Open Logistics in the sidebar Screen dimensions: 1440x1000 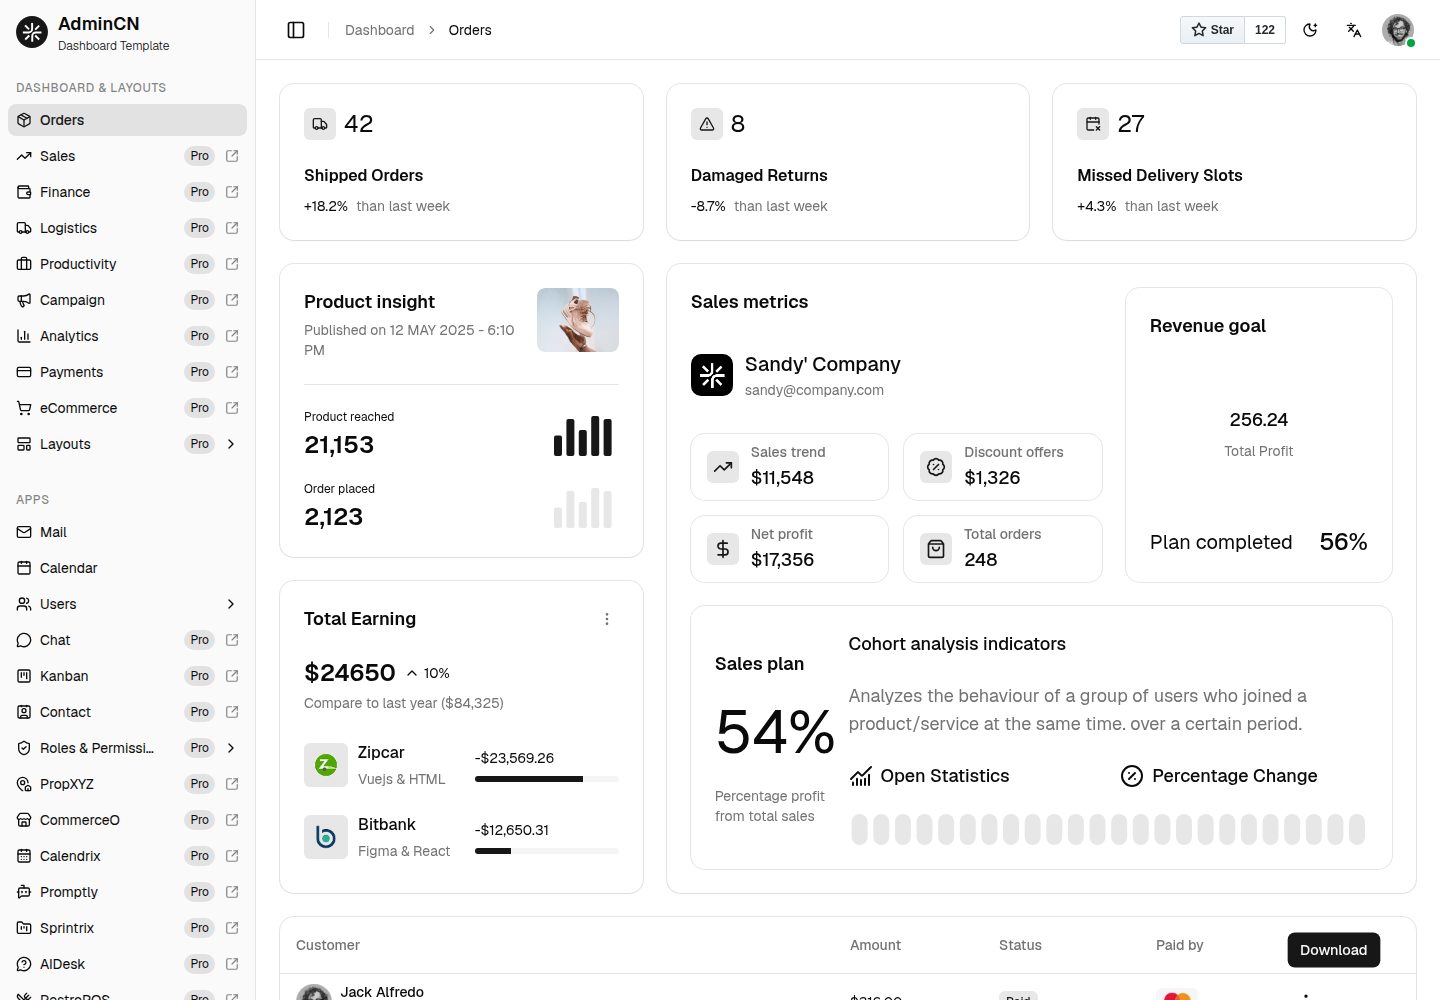127,228
